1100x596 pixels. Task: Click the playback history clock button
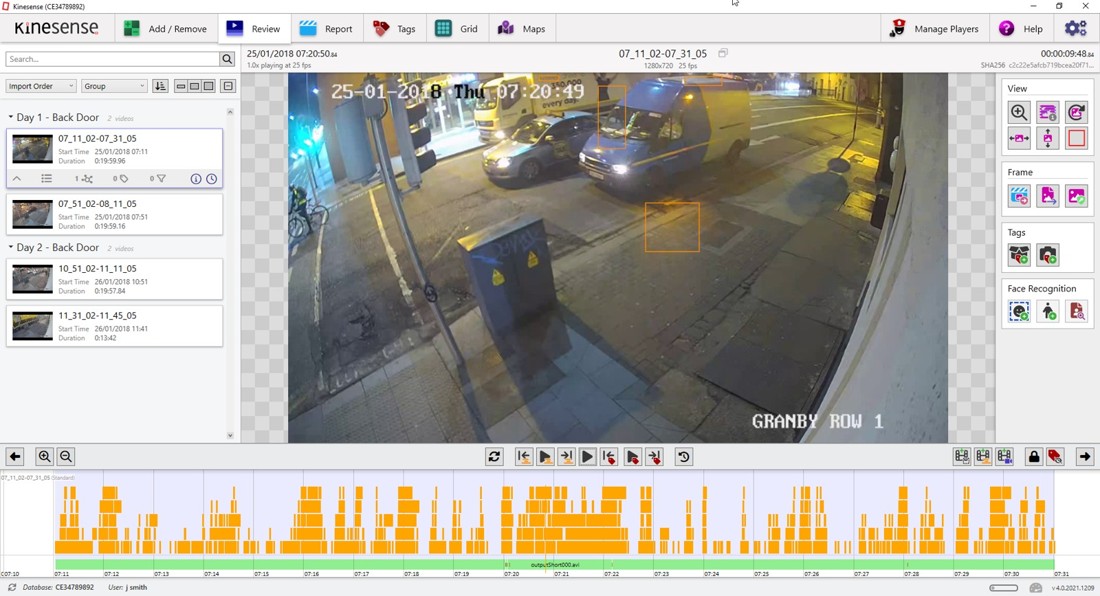pyautogui.click(x=683, y=456)
